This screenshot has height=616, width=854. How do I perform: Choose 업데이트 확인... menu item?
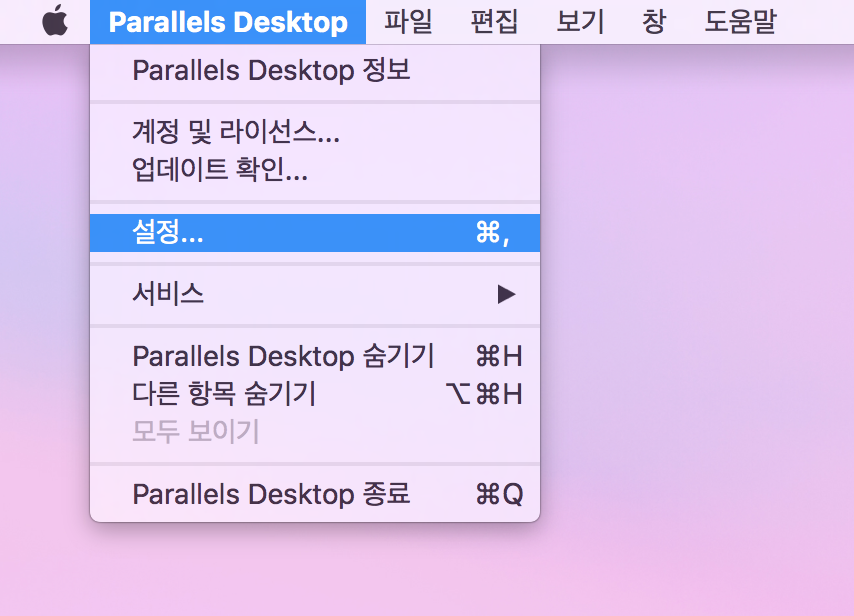(315, 169)
